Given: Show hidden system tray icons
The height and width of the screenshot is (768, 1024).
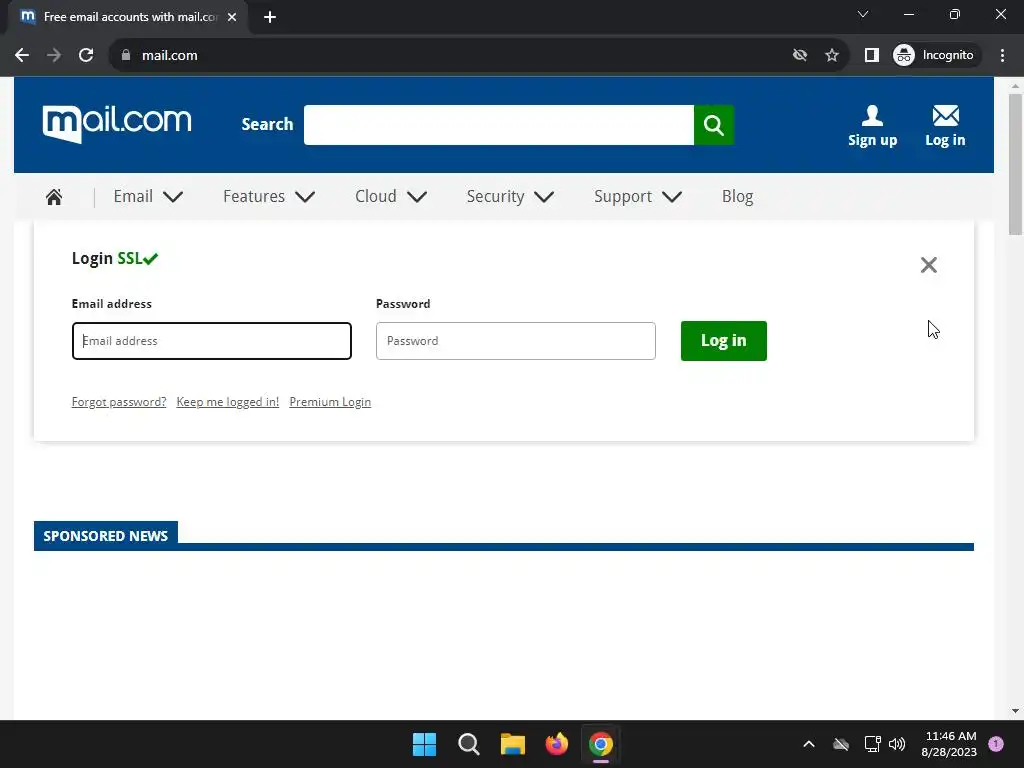Looking at the screenshot, I should pyautogui.click(x=808, y=744).
